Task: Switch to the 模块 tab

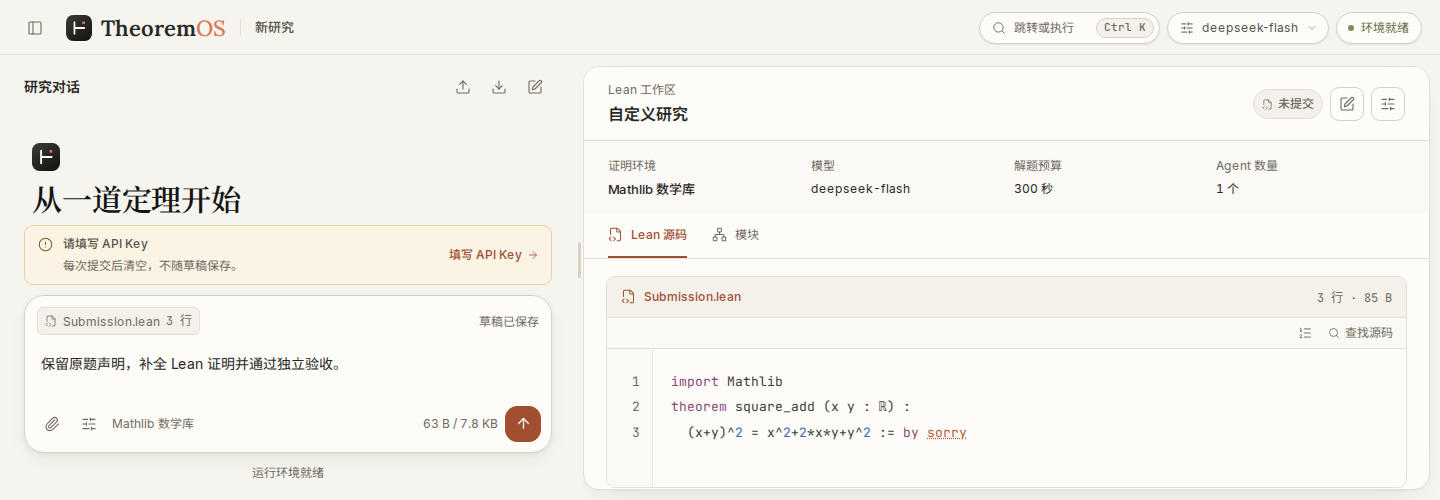Action: pyautogui.click(x=735, y=235)
